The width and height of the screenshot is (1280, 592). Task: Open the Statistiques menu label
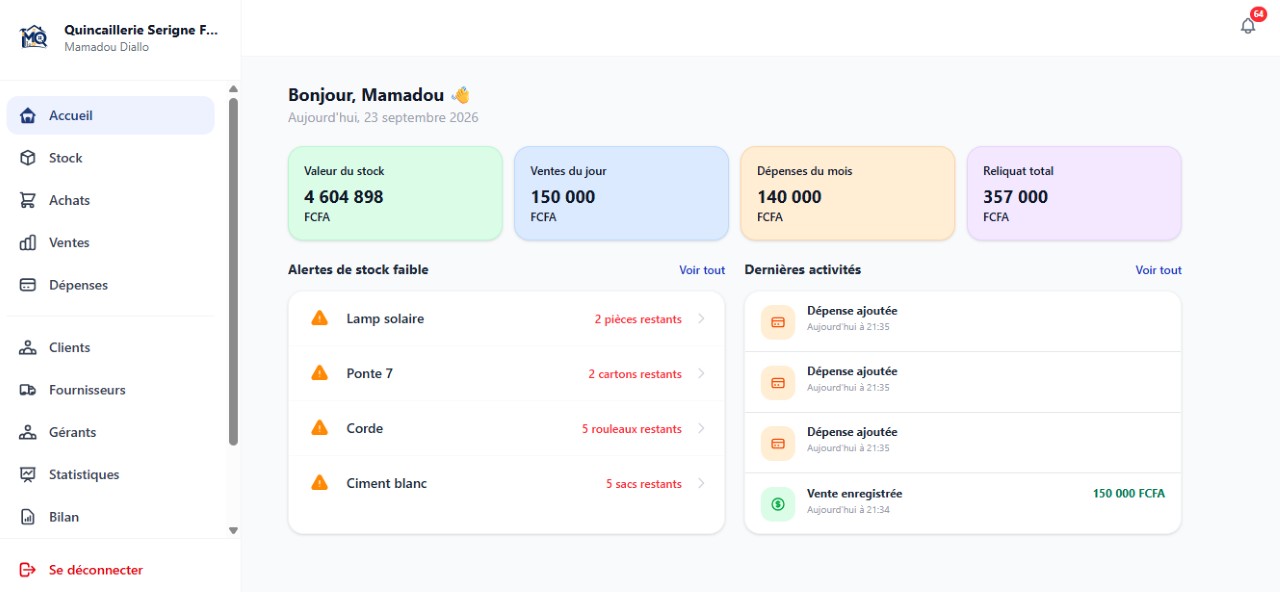(84, 475)
